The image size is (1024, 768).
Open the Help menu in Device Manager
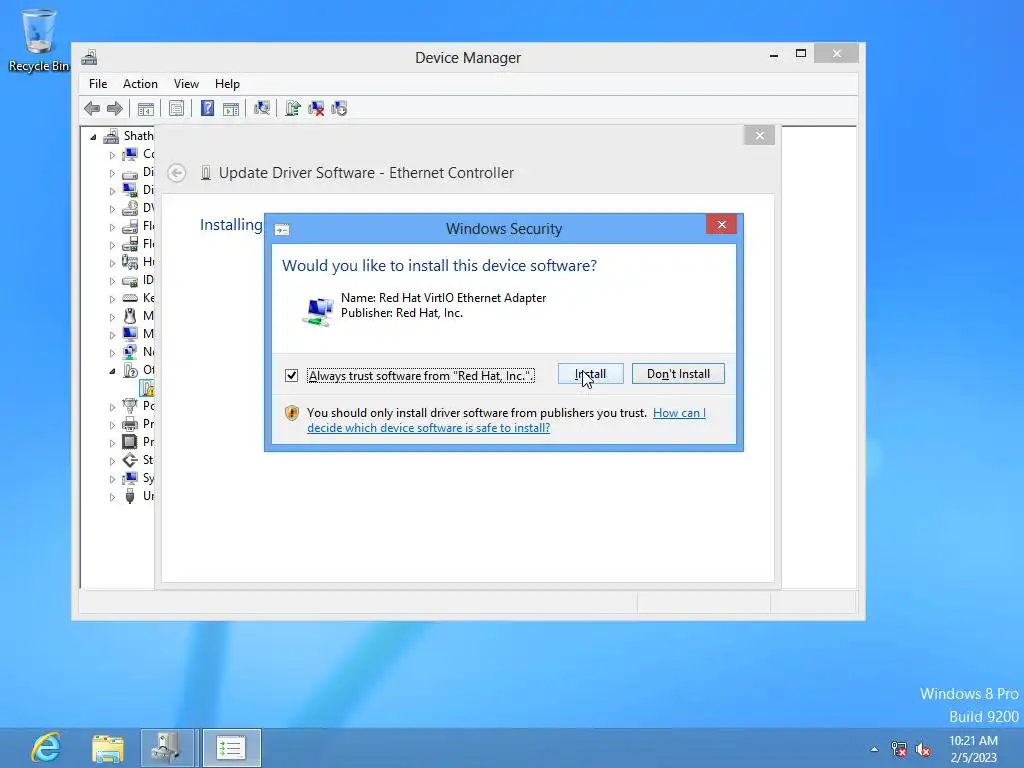(227, 84)
